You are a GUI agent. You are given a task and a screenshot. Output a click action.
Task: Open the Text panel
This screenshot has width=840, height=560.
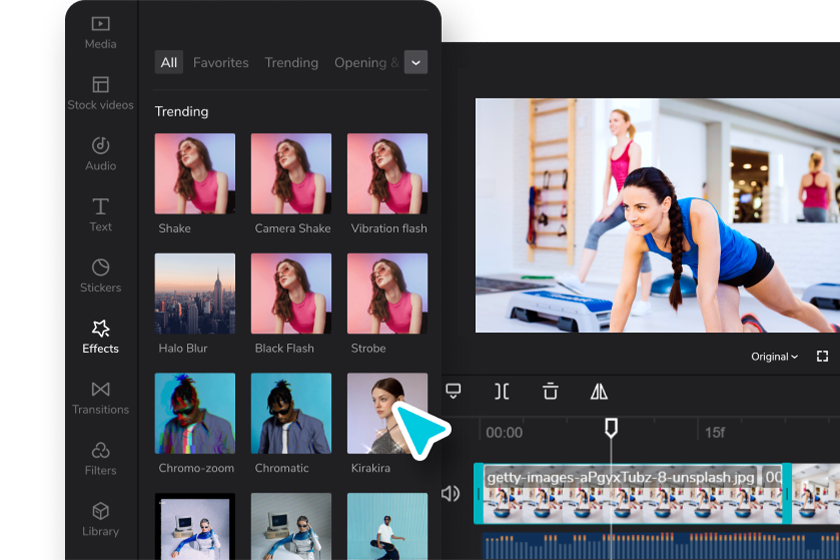(100, 215)
